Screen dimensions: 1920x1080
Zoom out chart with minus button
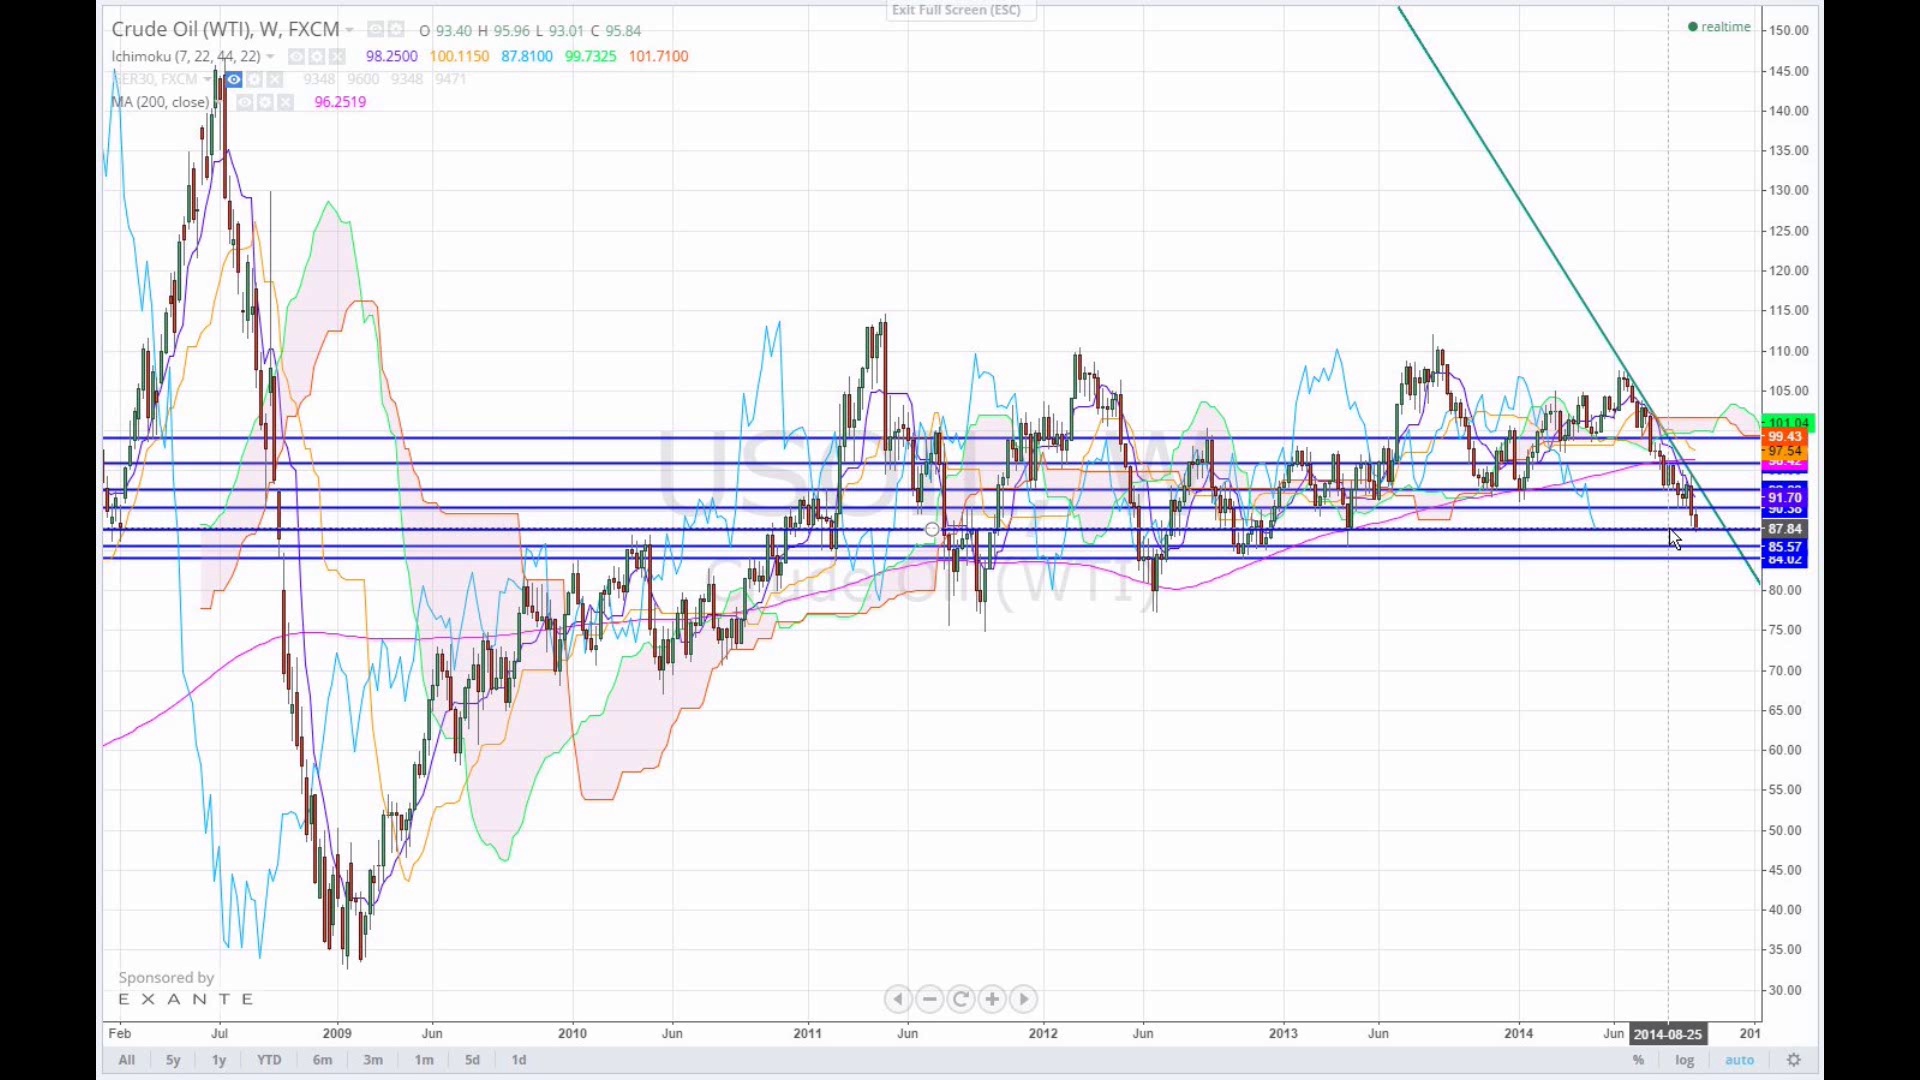tap(930, 999)
